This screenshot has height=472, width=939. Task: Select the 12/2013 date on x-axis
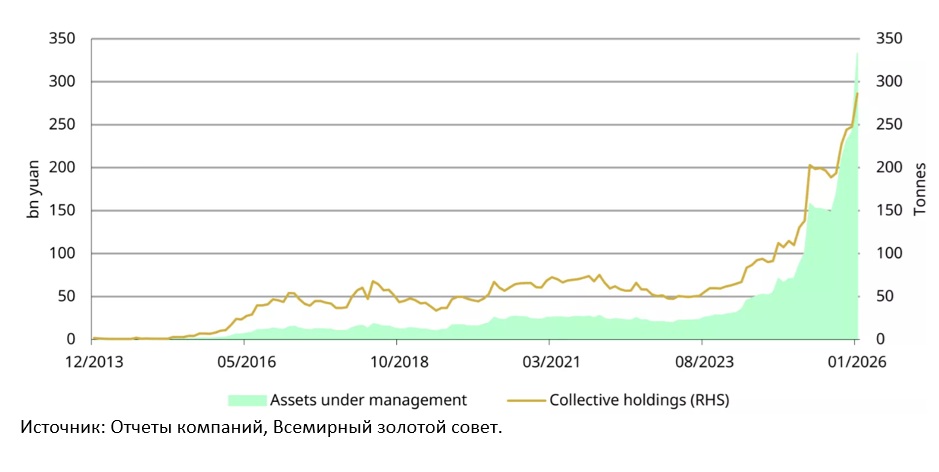pyautogui.click(x=92, y=360)
